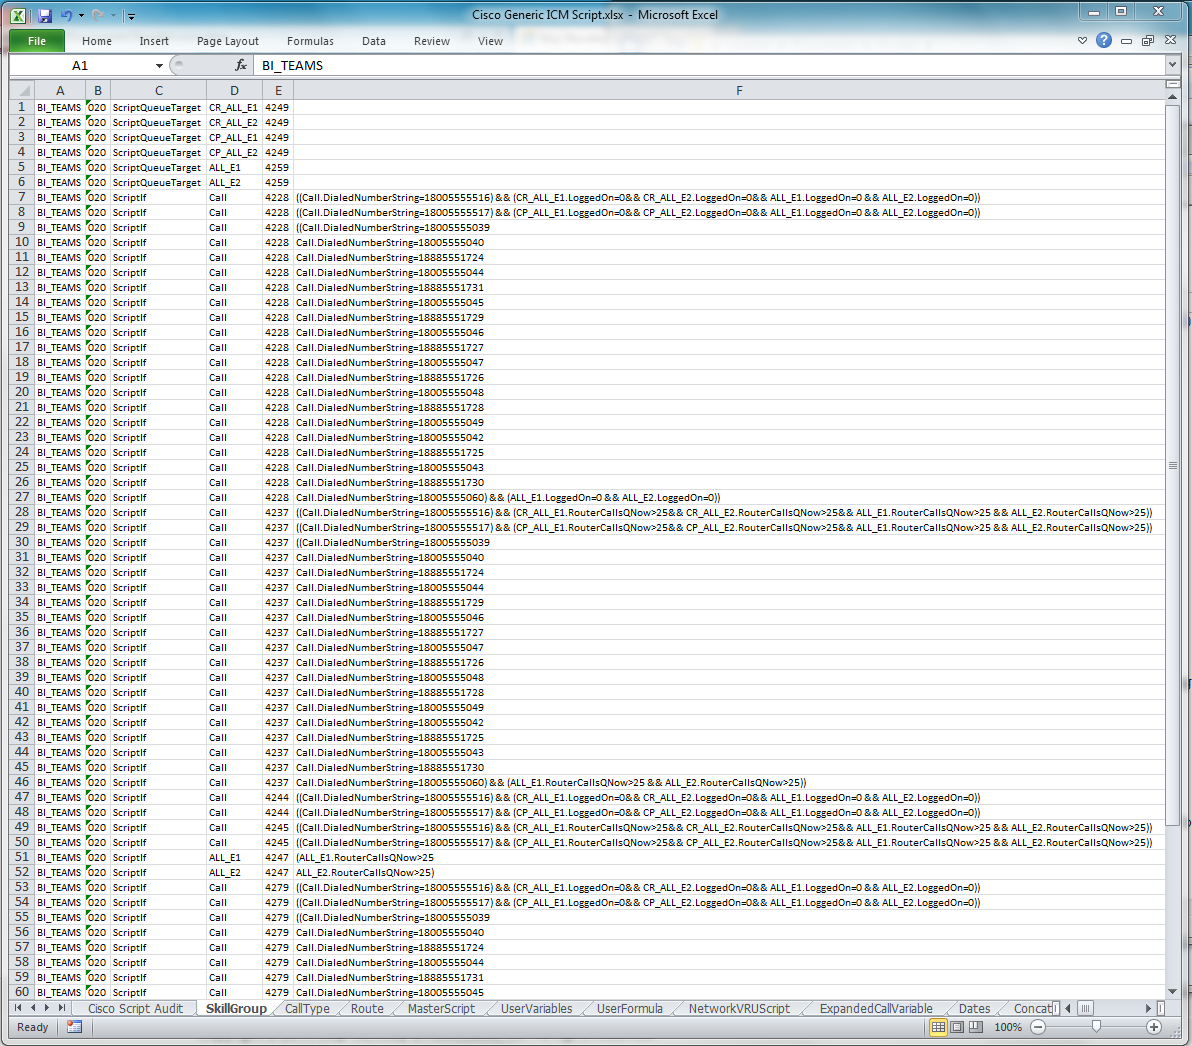Click the workbook restore window icon
Image resolution: width=1192 pixels, height=1046 pixels.
(1148, 40)
